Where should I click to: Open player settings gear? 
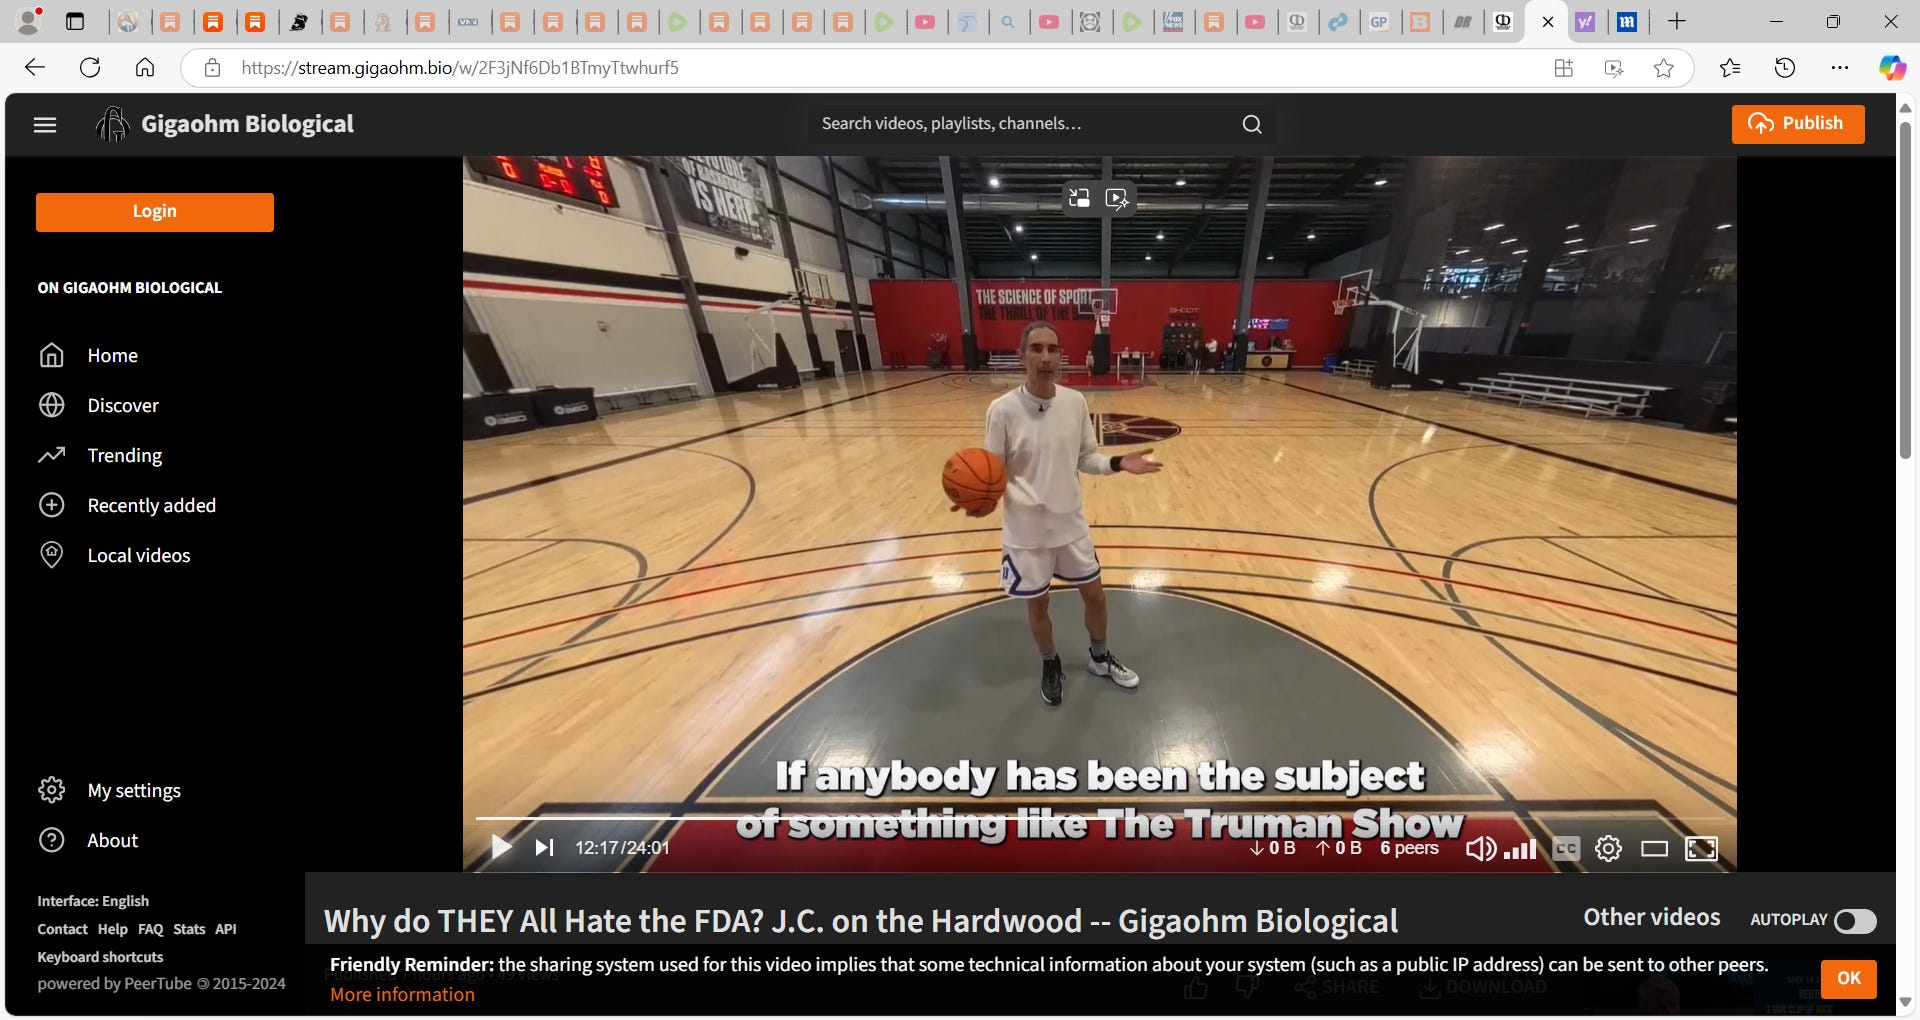(x=1608, y=849)
